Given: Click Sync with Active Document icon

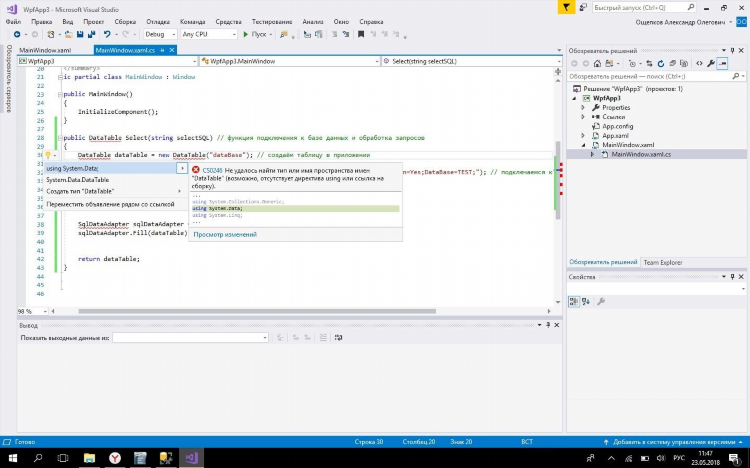Looking at the screenshot, I should (x=649, y=63).
